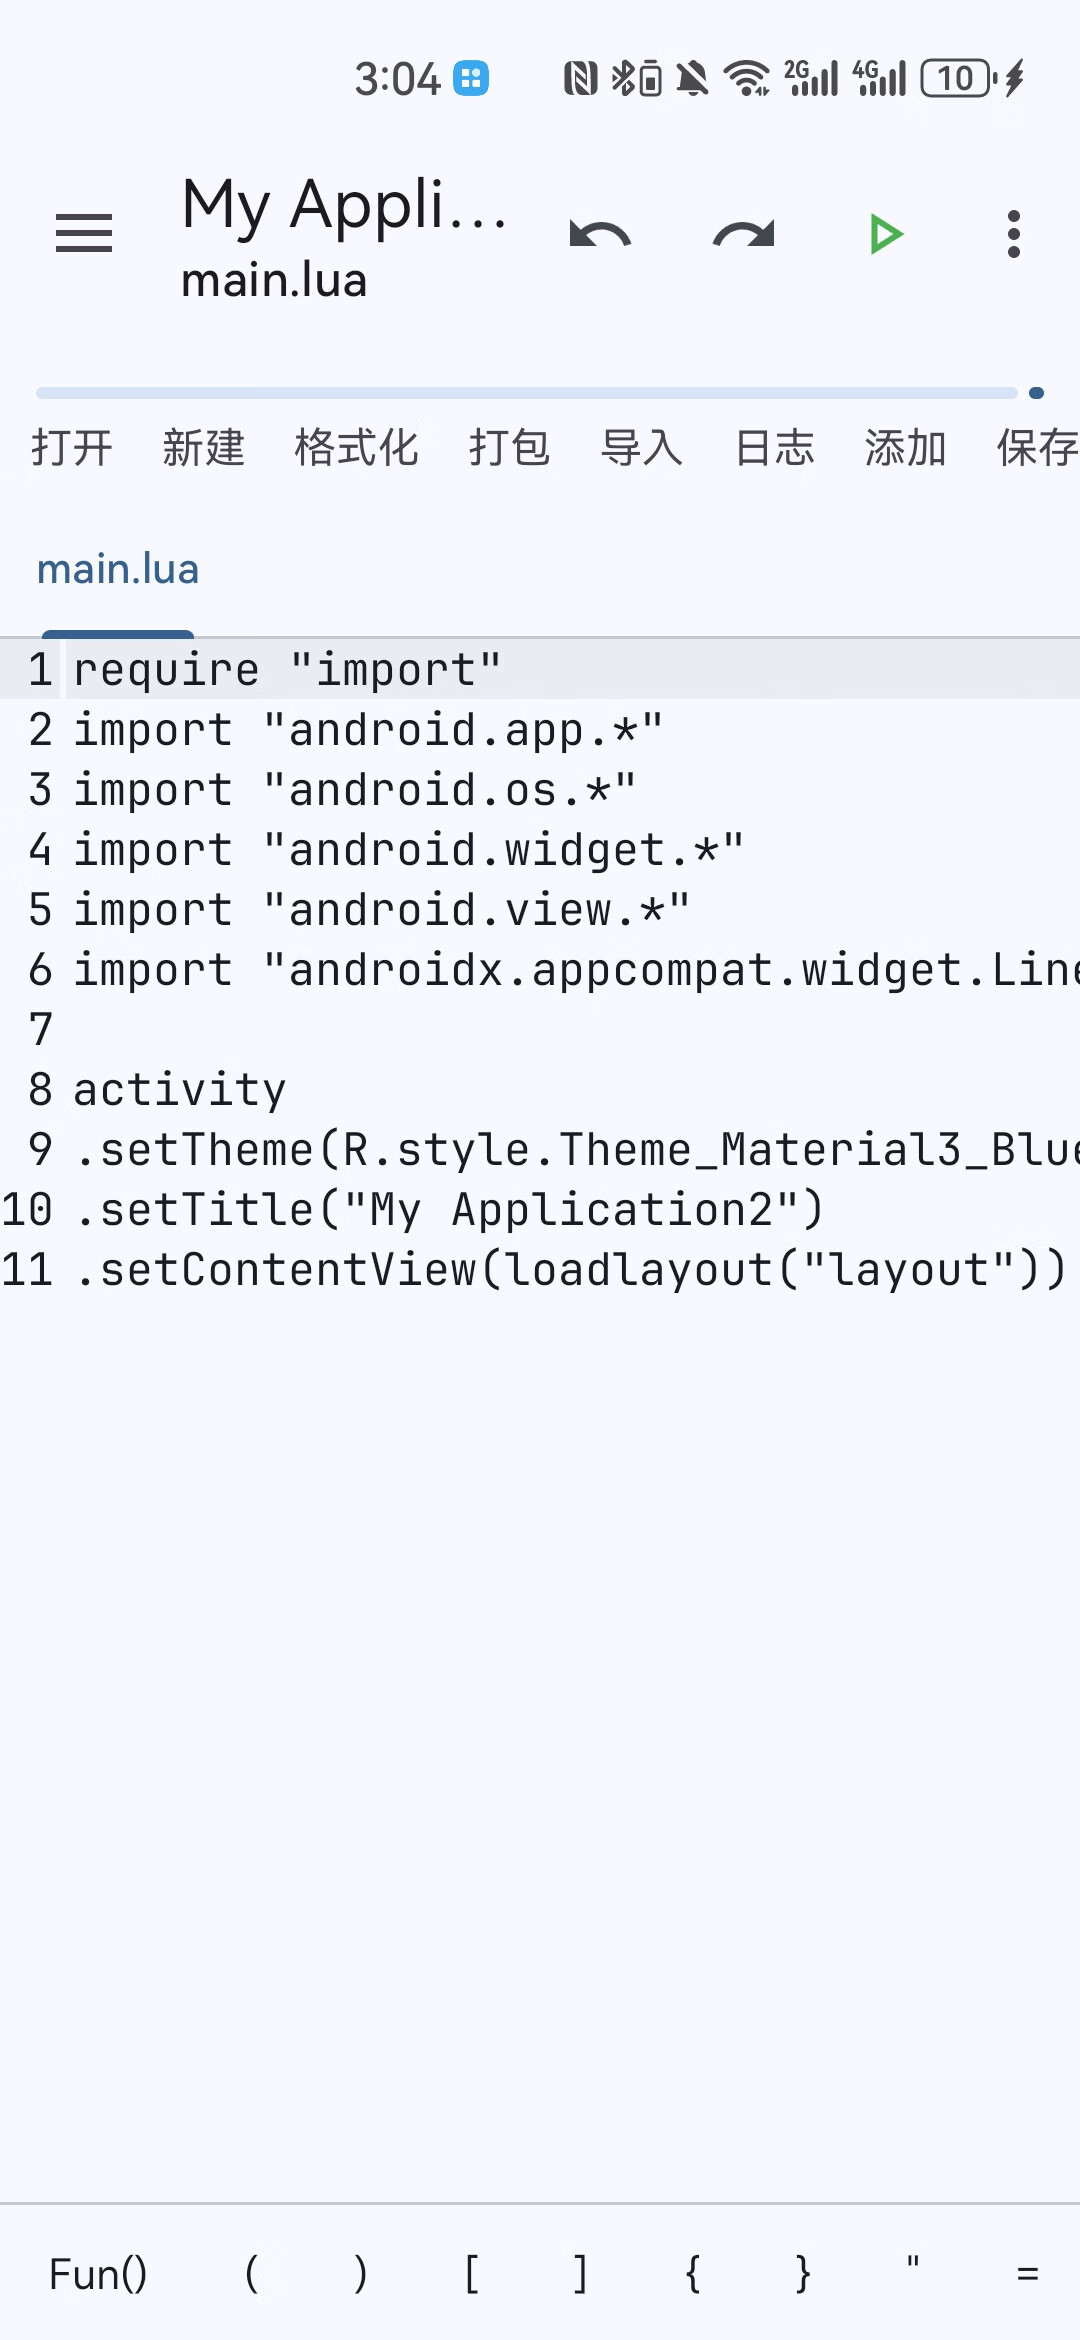Insert the equals sign symbol

click(x=1027, y=2275)
